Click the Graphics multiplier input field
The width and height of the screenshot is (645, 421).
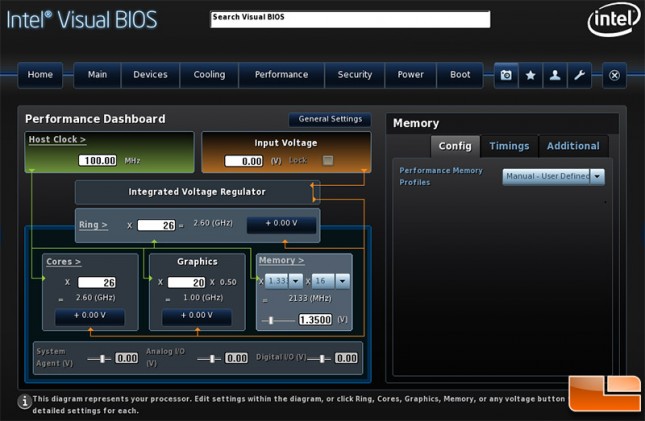(x=186, y=282)
